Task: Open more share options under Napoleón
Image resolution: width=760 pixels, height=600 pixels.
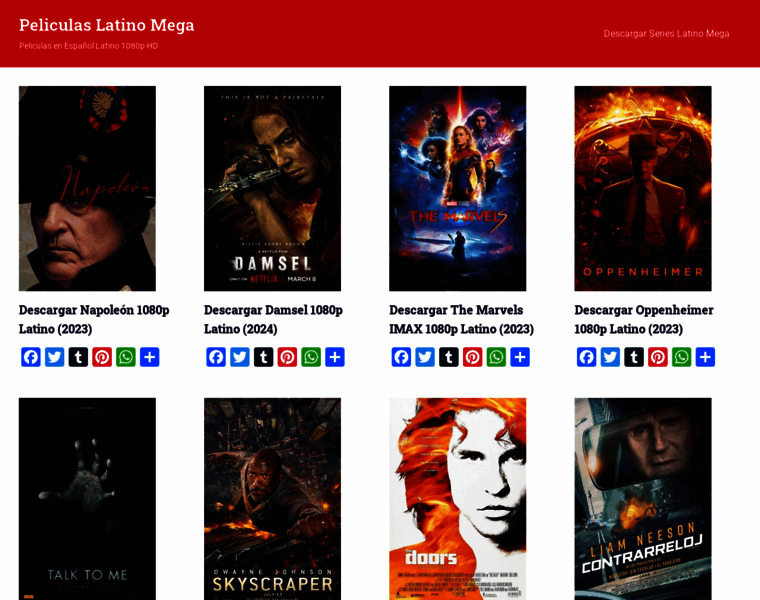Action: [x=149, y=357]
